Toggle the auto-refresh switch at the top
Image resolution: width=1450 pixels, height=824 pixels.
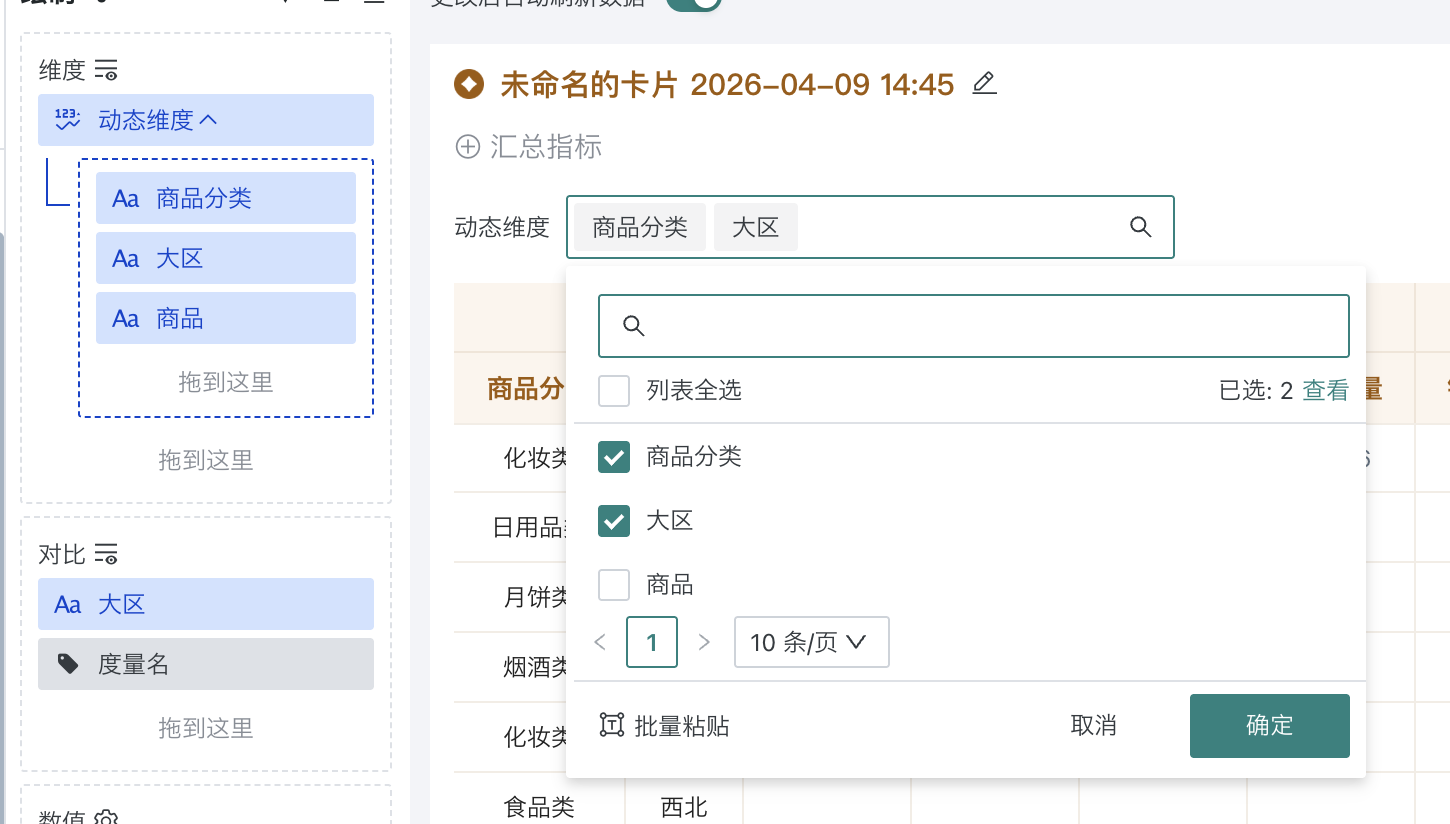coord(694,2)
